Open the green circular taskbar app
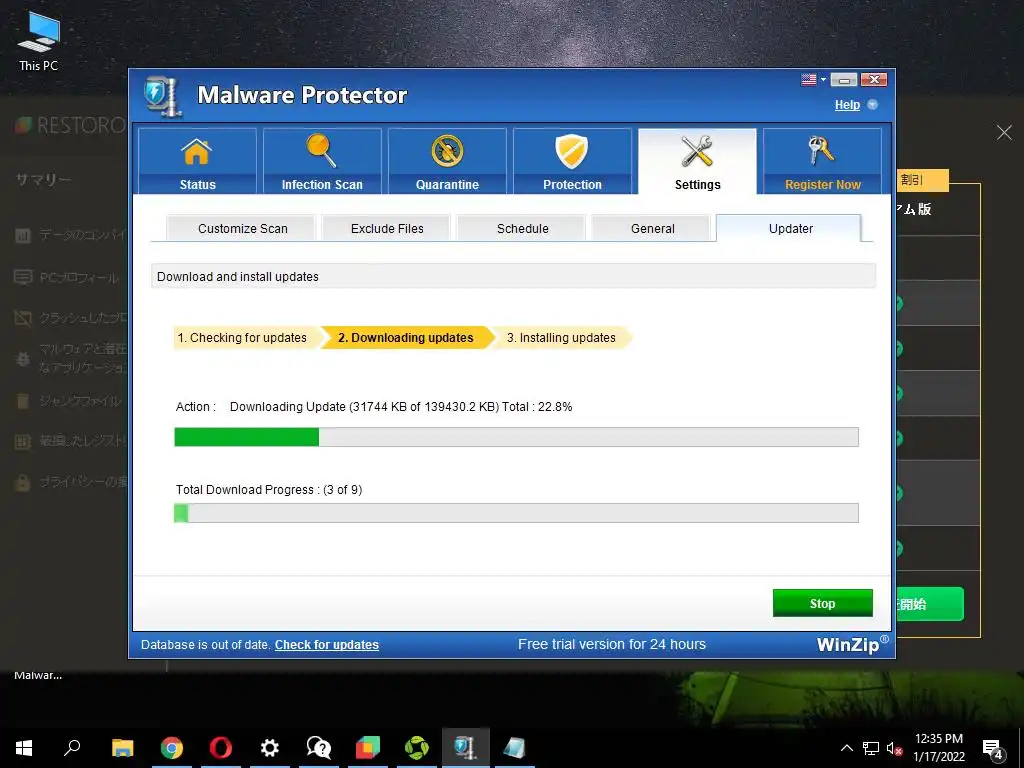Image resolution: width=1024 pixels, height=768 pixels. [x=417, y=748]
